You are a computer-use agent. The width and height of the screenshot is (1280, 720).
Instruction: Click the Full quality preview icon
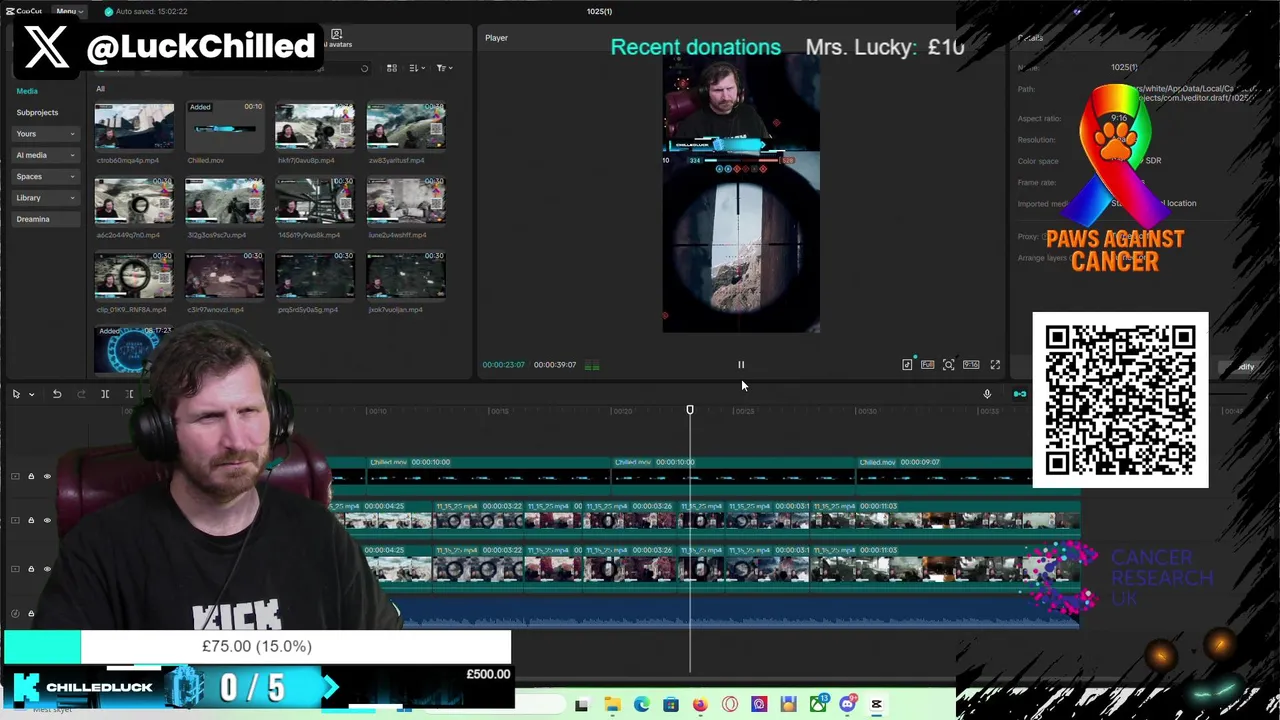click(x=928, y=365)
